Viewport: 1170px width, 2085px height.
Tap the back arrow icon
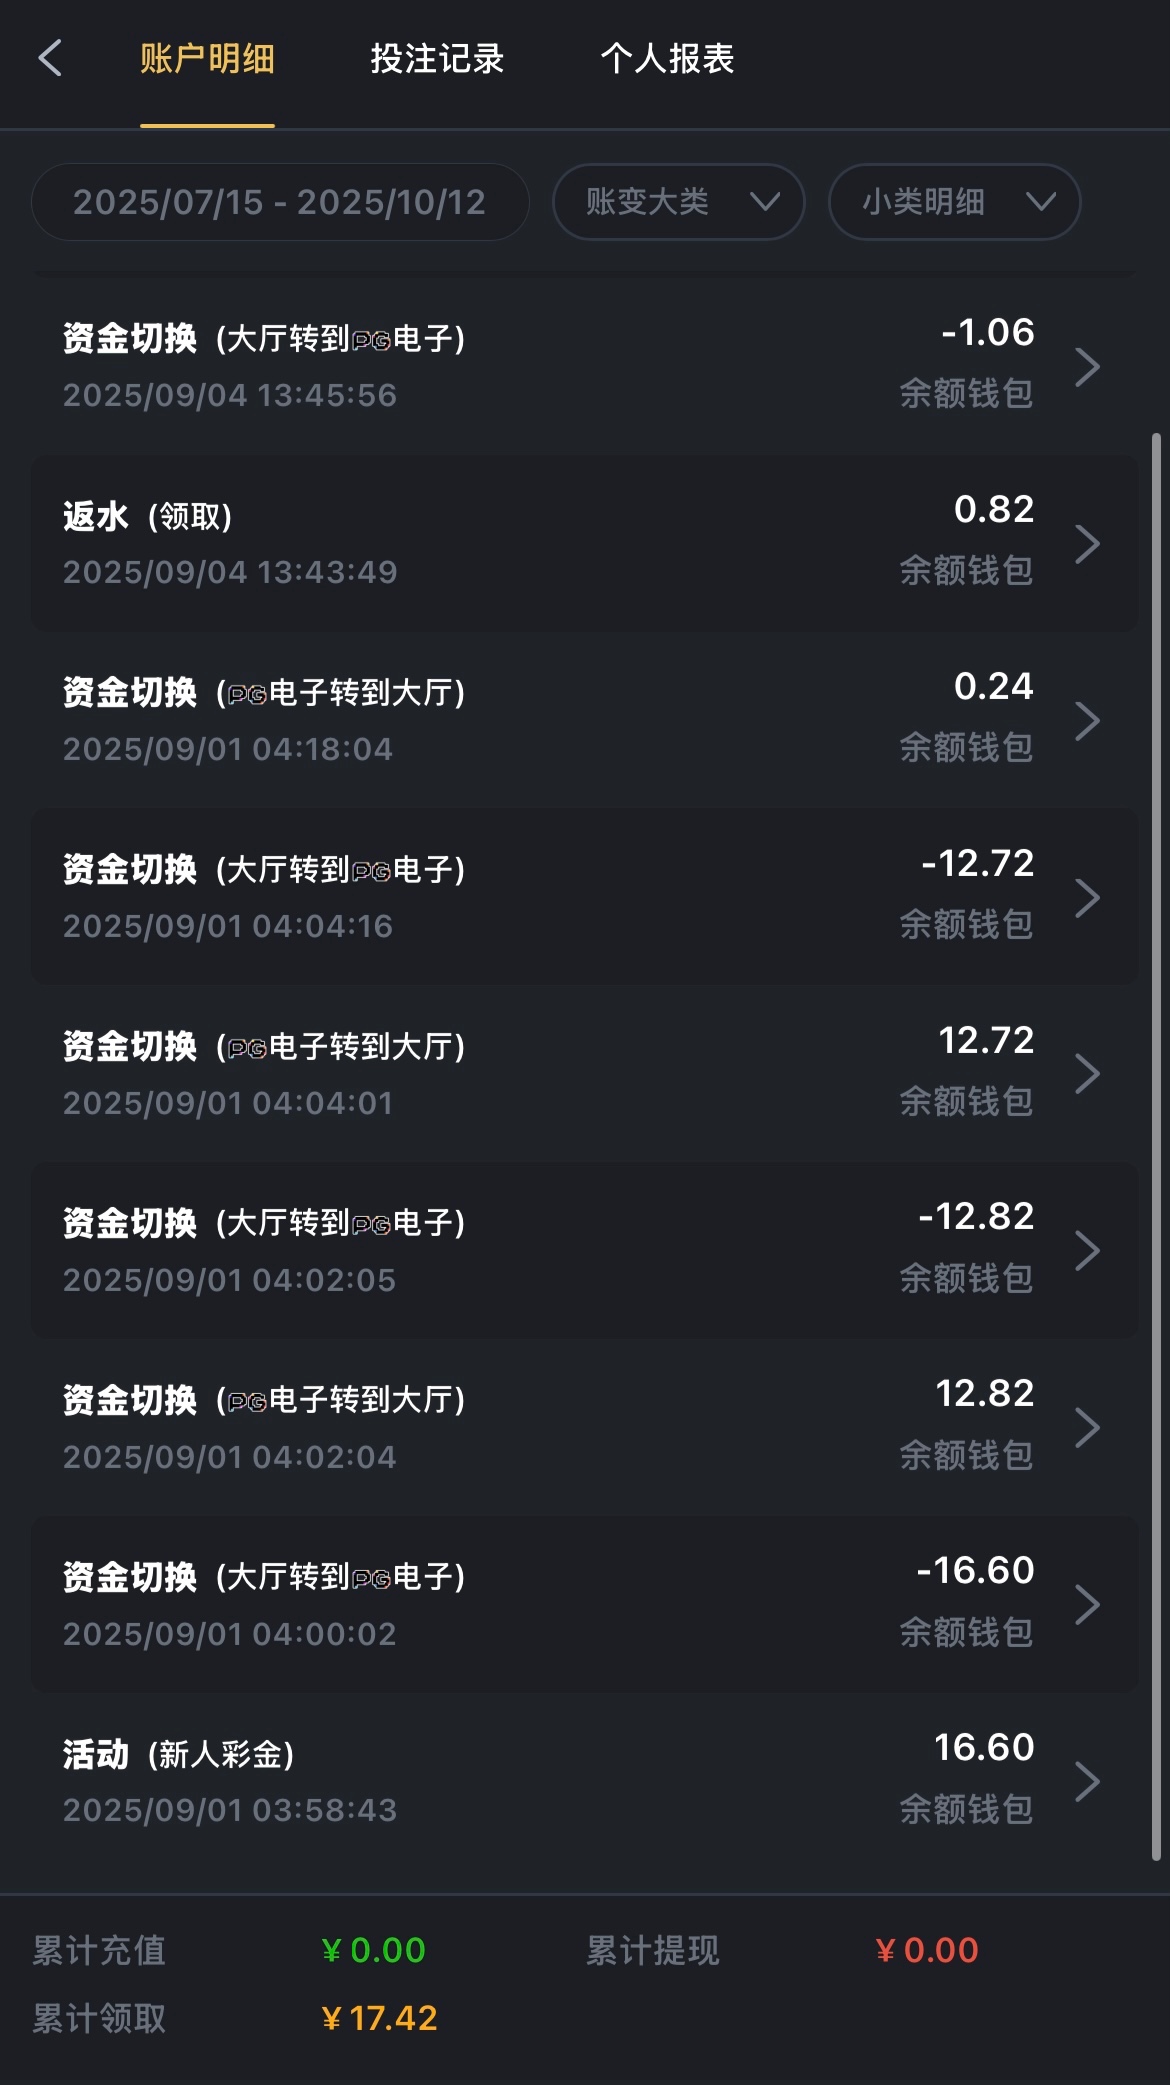50,58
